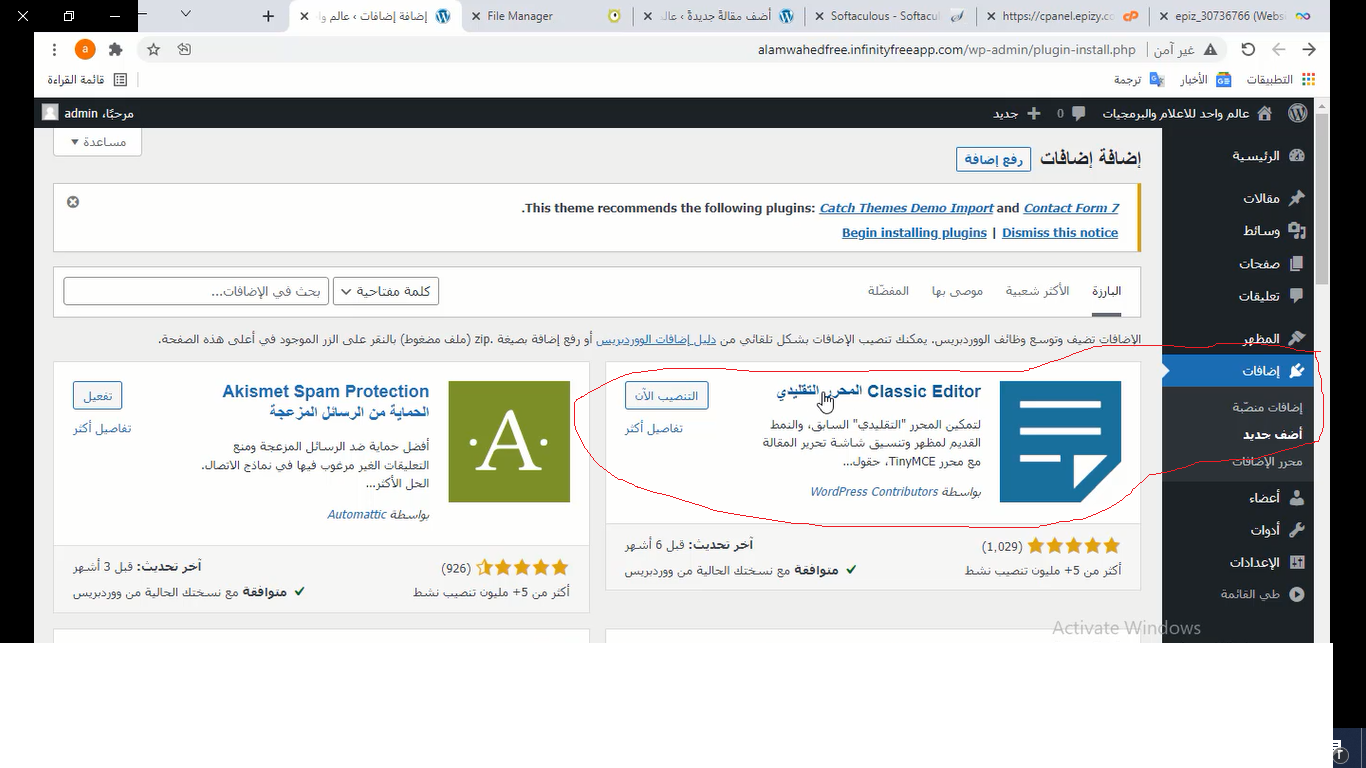The image size is (1366, 768).
Task: Open comments bubble in the admin bar
Action: coord(1070,114)
